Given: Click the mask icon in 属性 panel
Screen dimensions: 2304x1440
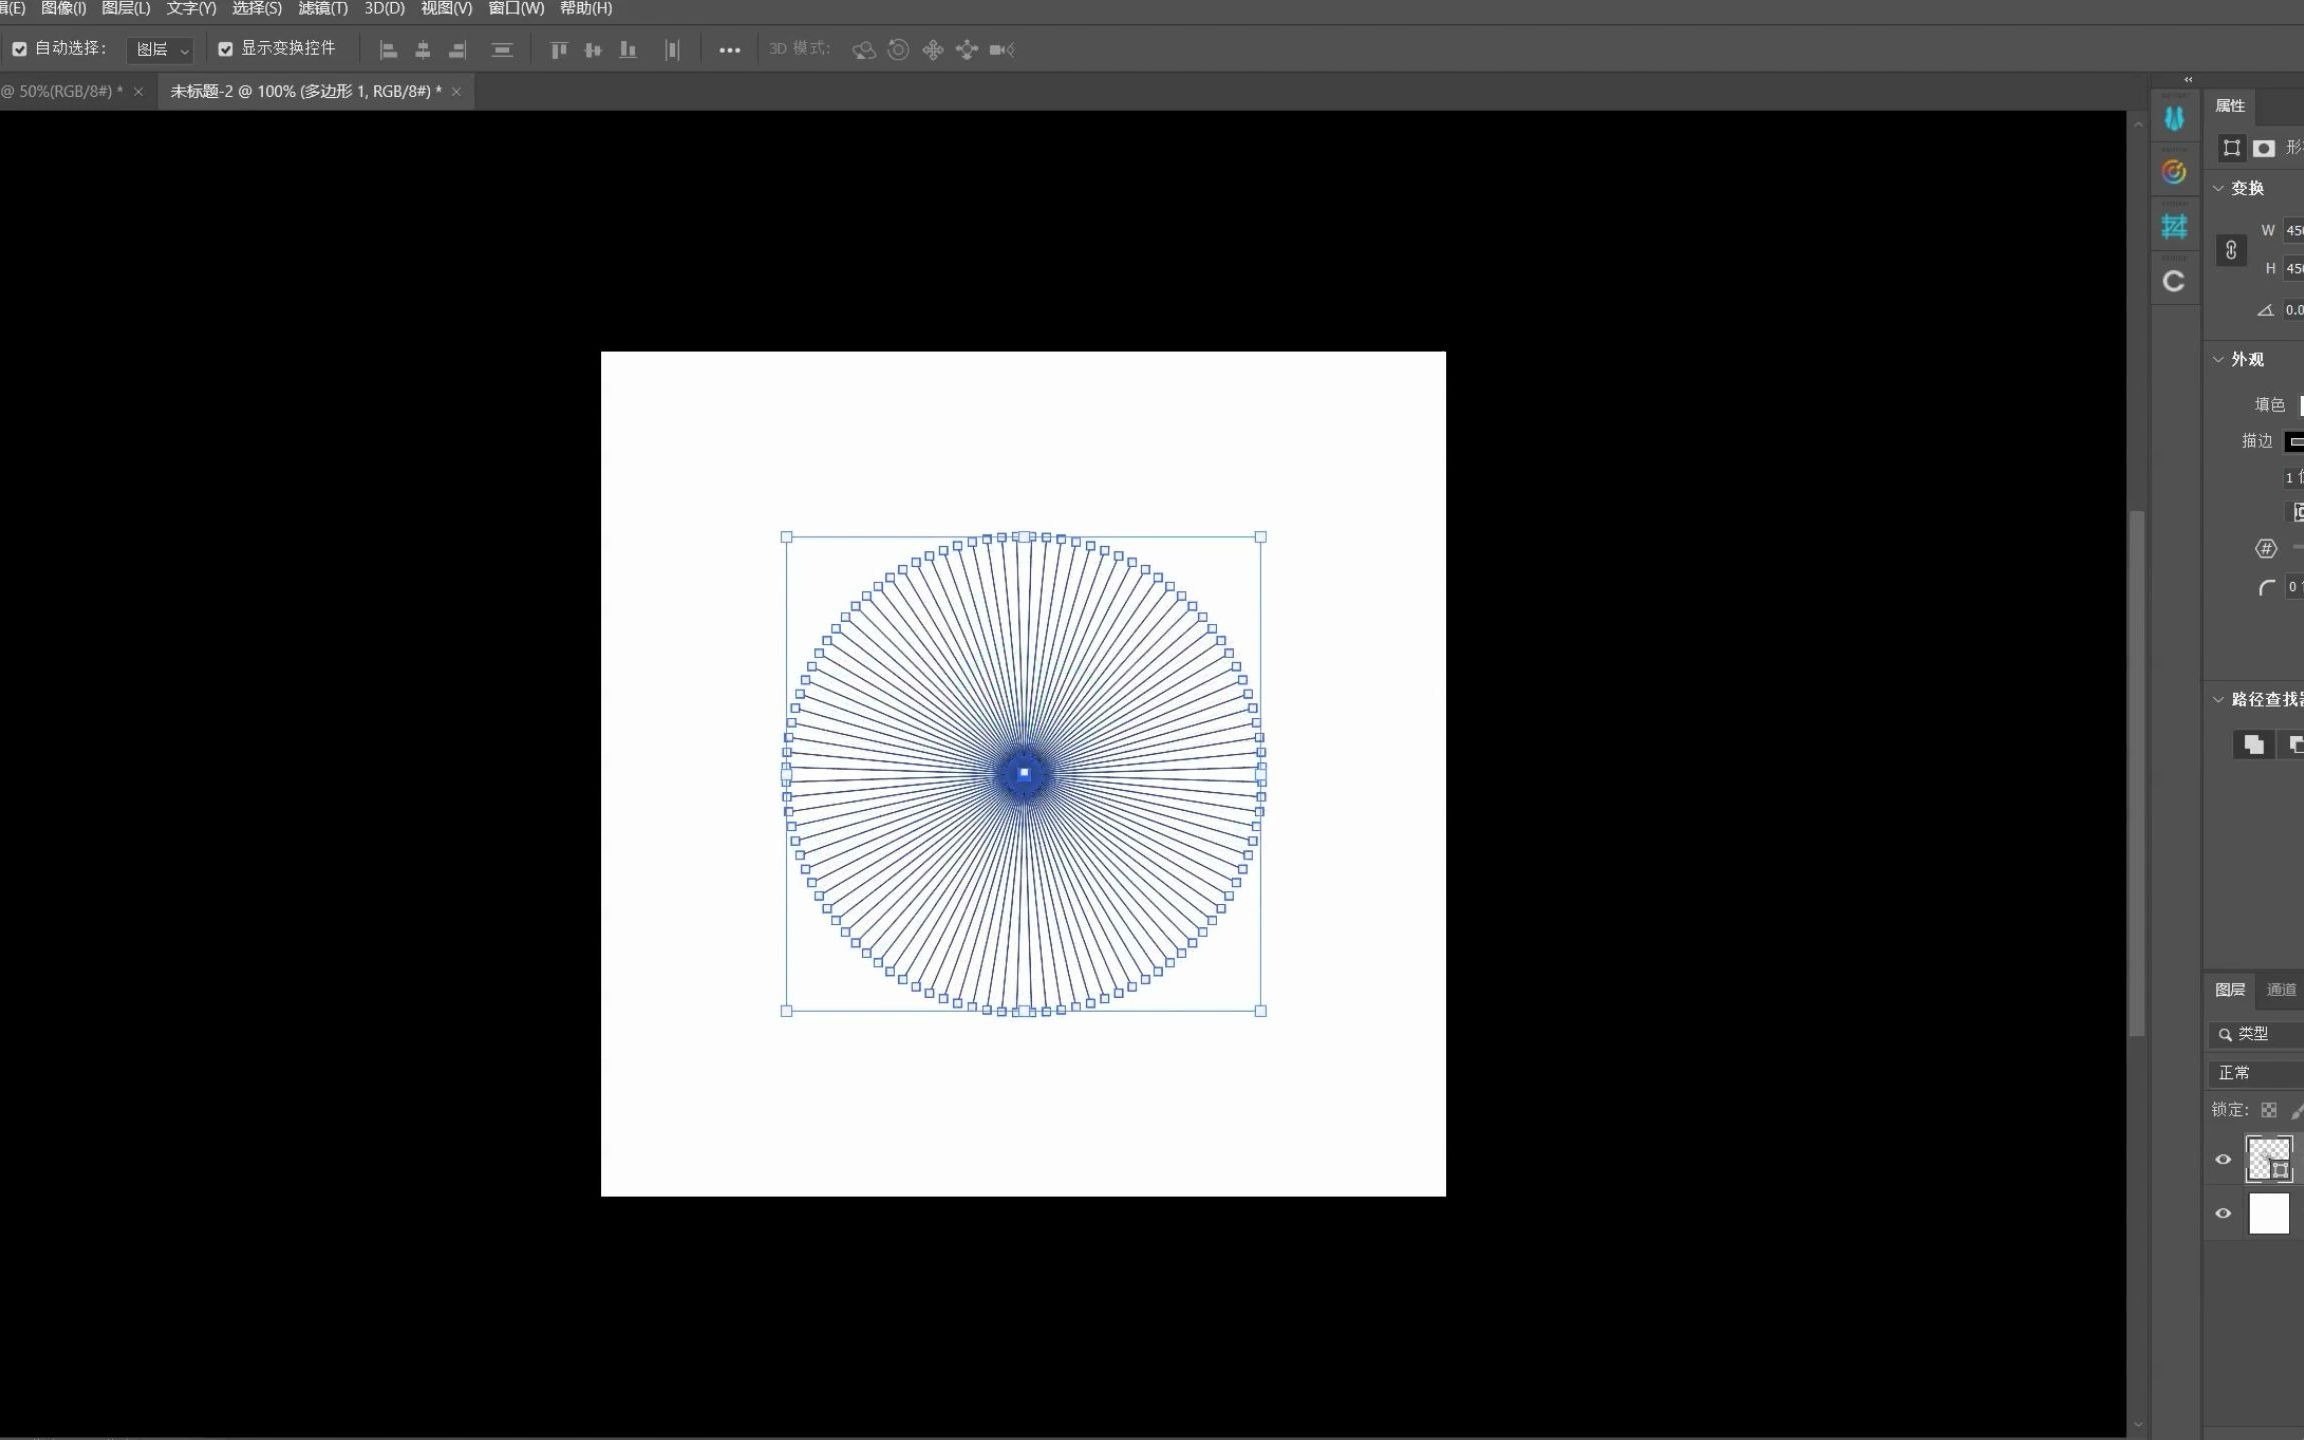Looking at the screenshot, I should [2265, 148].
